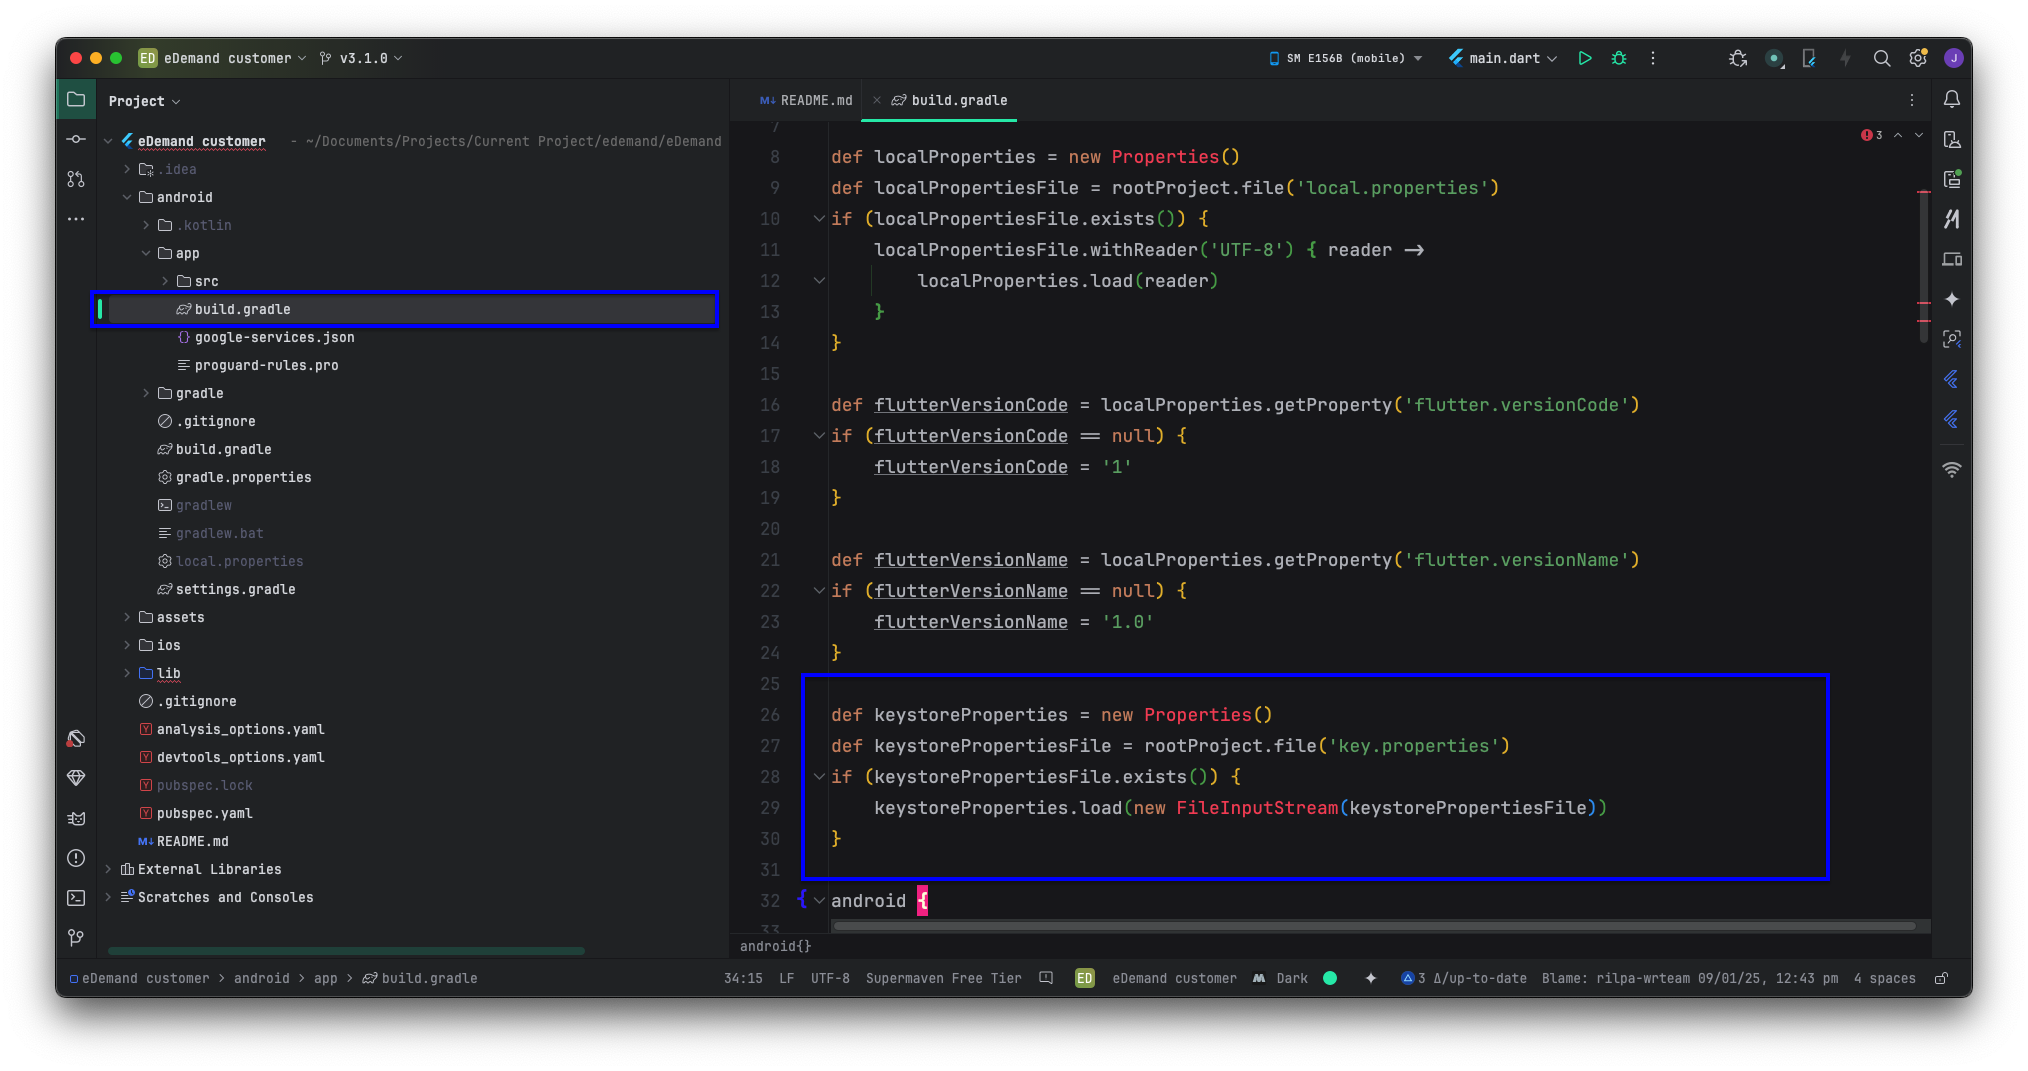Open the Wi-Fi pairing tool in right sidebar
This screenshot has height=1071, width=2028.
click(x=1952, y=469)
